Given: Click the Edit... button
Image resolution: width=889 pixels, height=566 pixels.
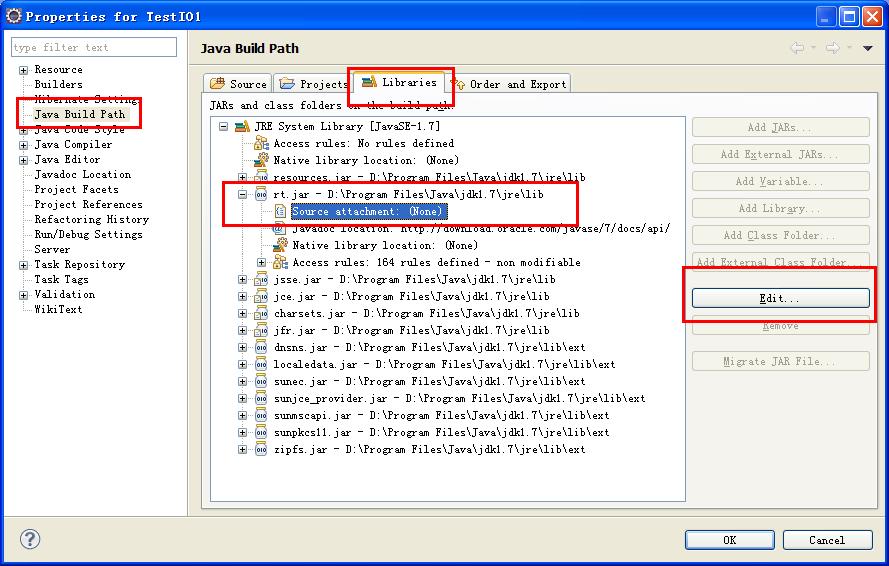Looking at the screenshot, I should coord(780,298).
